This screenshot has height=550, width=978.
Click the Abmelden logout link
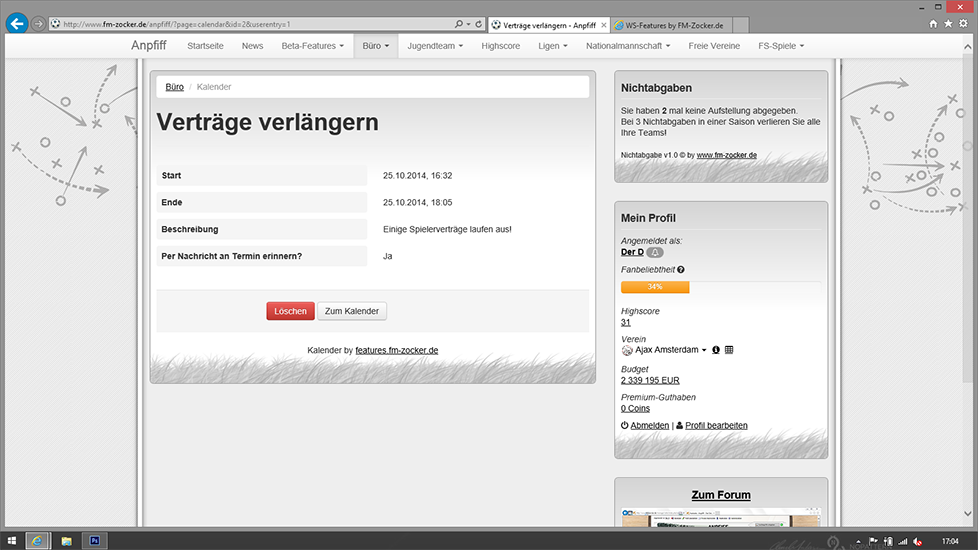(x=649, y=426)
